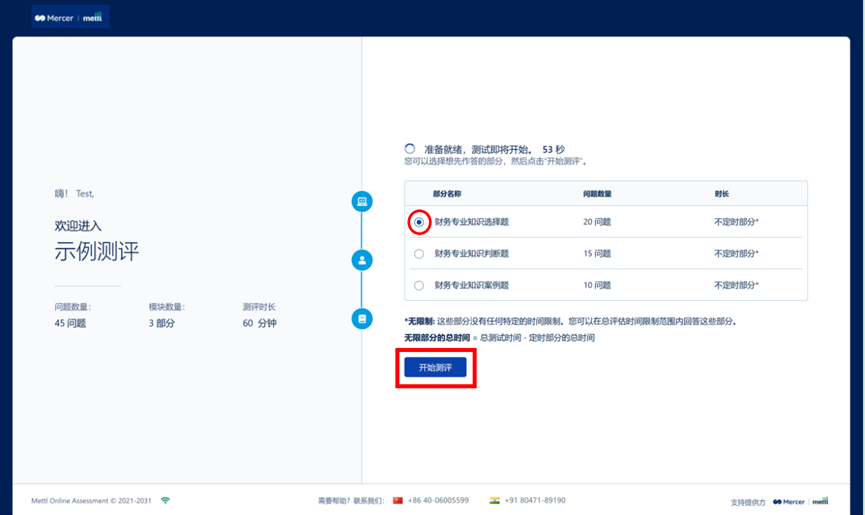This screenshot has height=515, width=865.
Task: Click the green Wi-Fi status icon
Action: pyautogui.click(x=166, y=500)
